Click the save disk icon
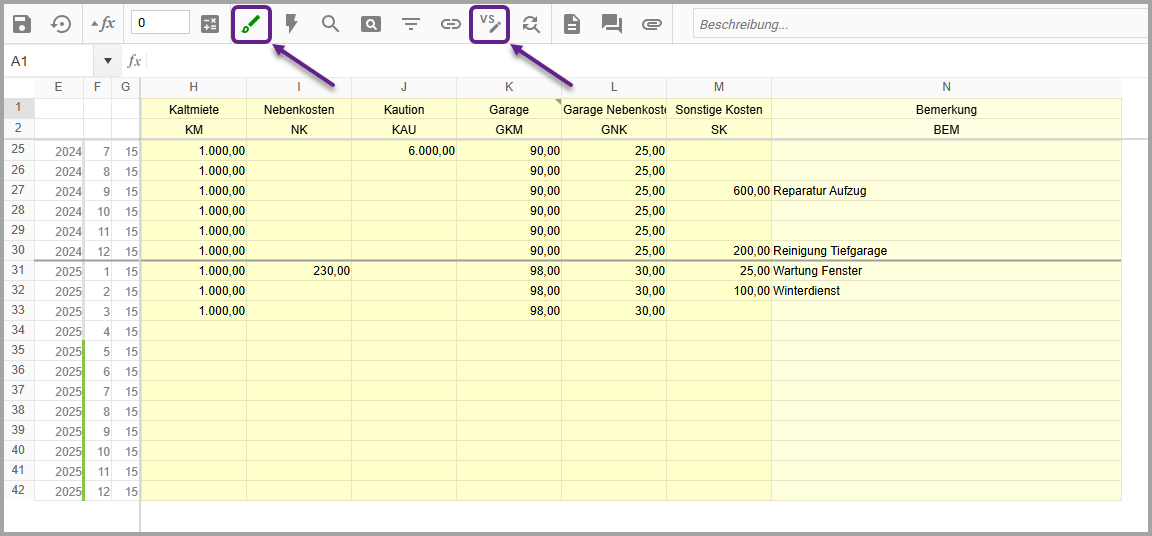This screenshot has width=1152, height=536. (22, 24)
